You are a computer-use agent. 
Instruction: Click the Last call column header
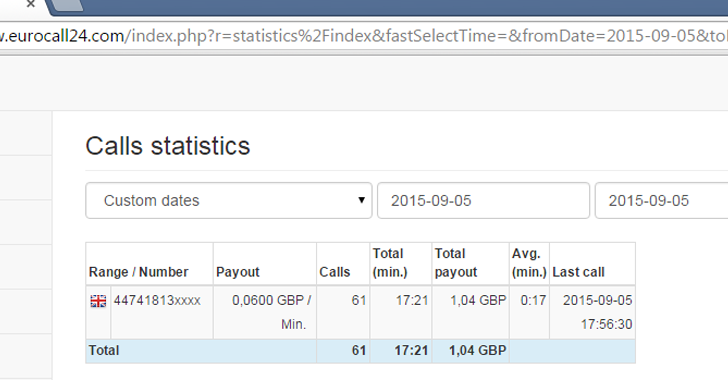578,272
